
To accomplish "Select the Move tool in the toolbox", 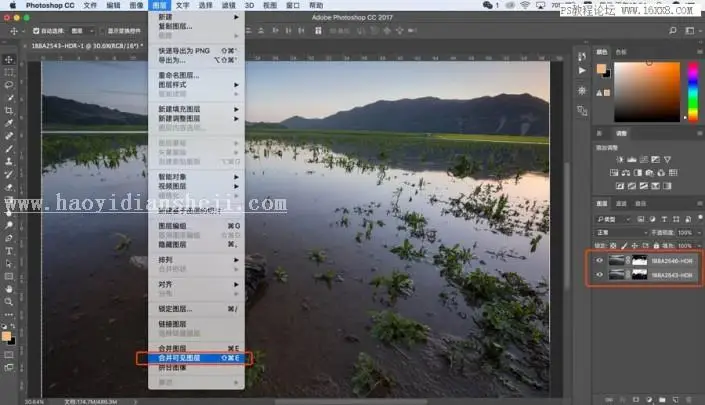I will 9,59.
